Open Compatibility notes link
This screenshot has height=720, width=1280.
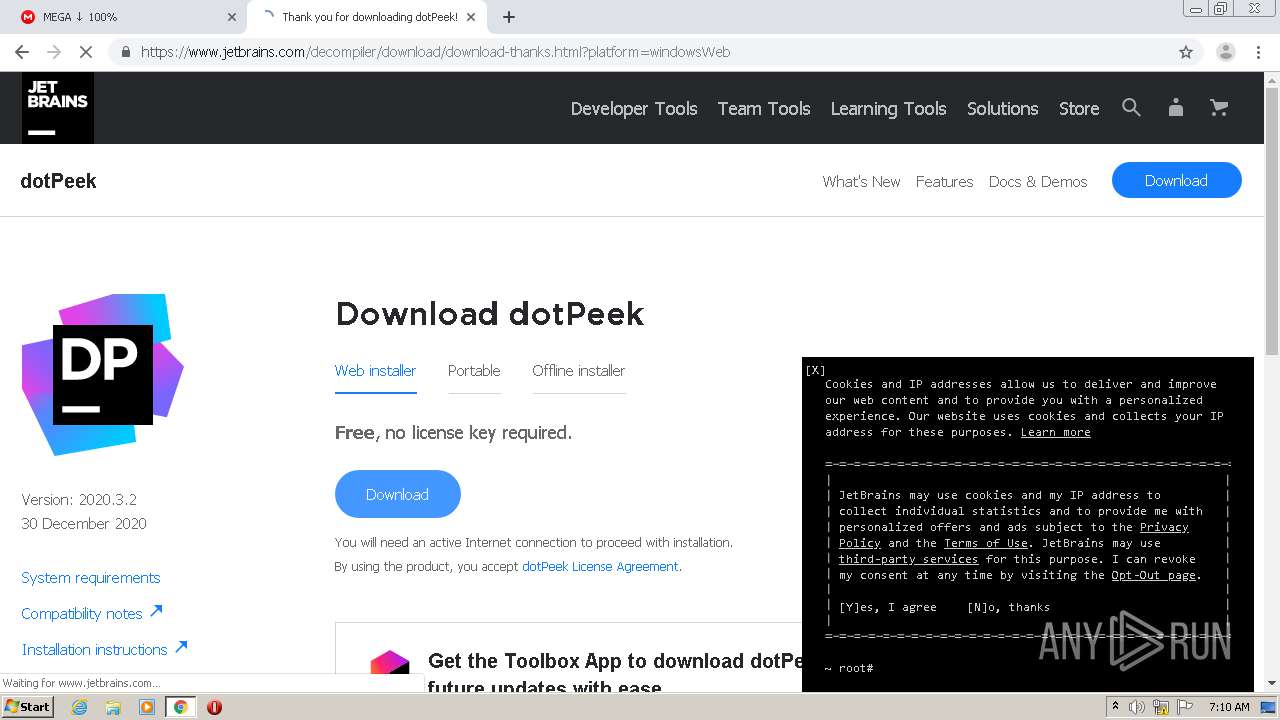click(x=92, y=613)
